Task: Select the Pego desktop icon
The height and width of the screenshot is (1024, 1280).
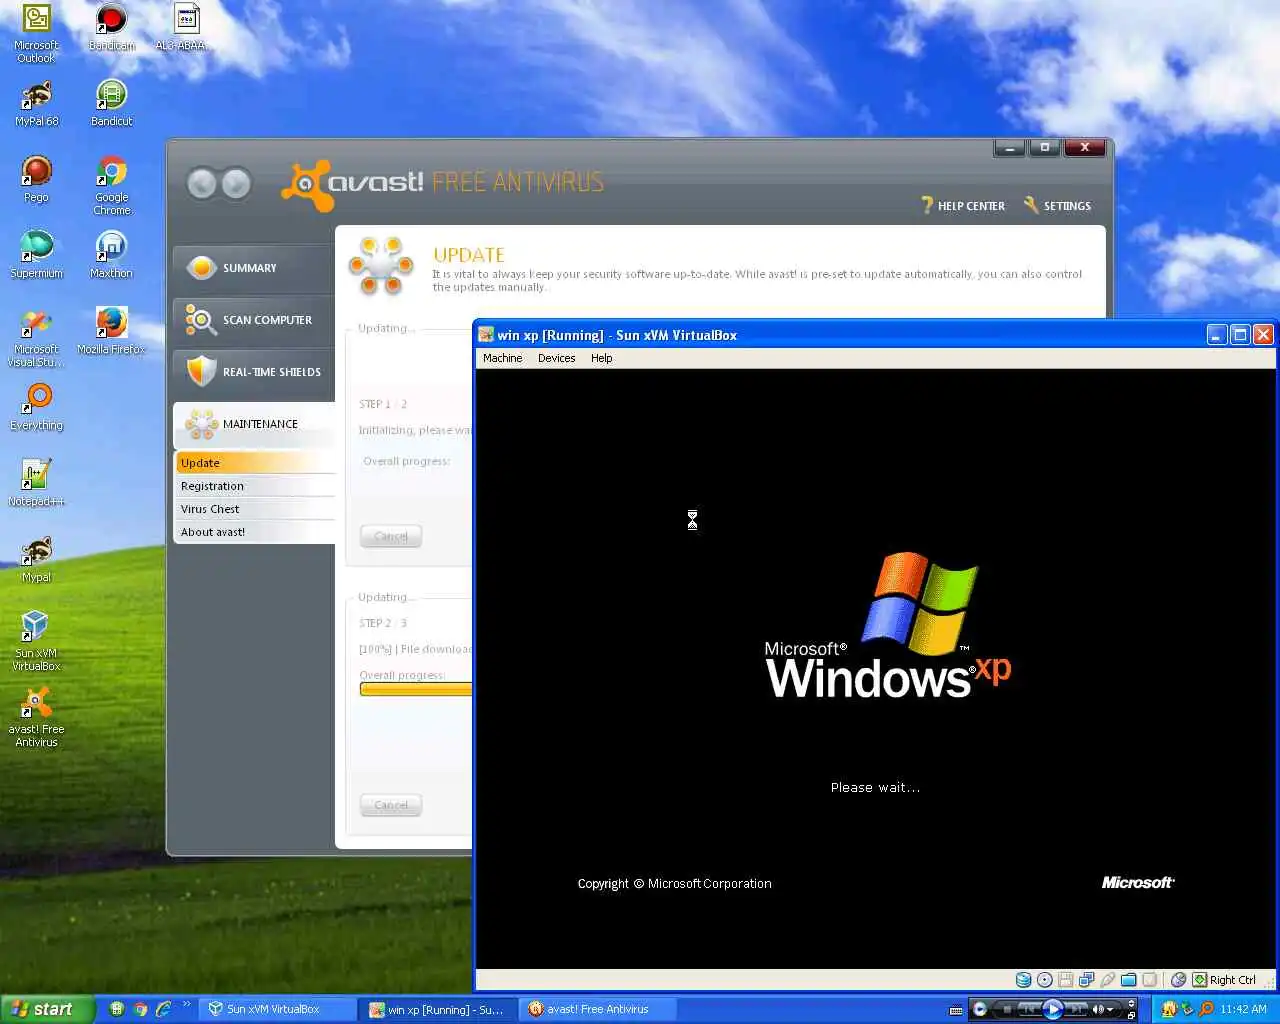Action: [36, 179]
